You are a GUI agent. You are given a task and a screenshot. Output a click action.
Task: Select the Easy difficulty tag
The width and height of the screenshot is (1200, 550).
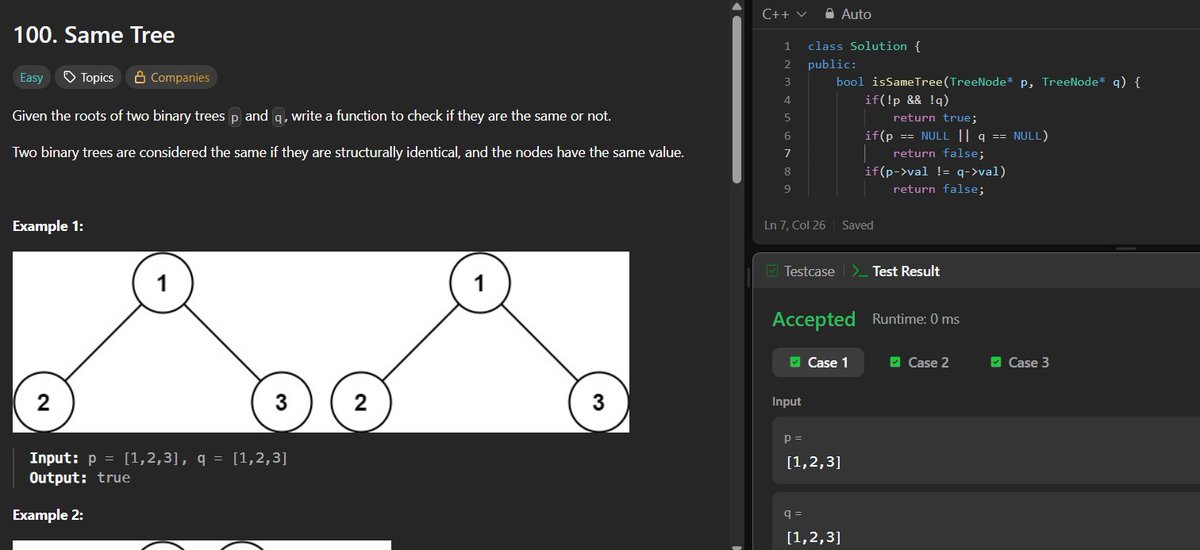[x=31, y=77]
